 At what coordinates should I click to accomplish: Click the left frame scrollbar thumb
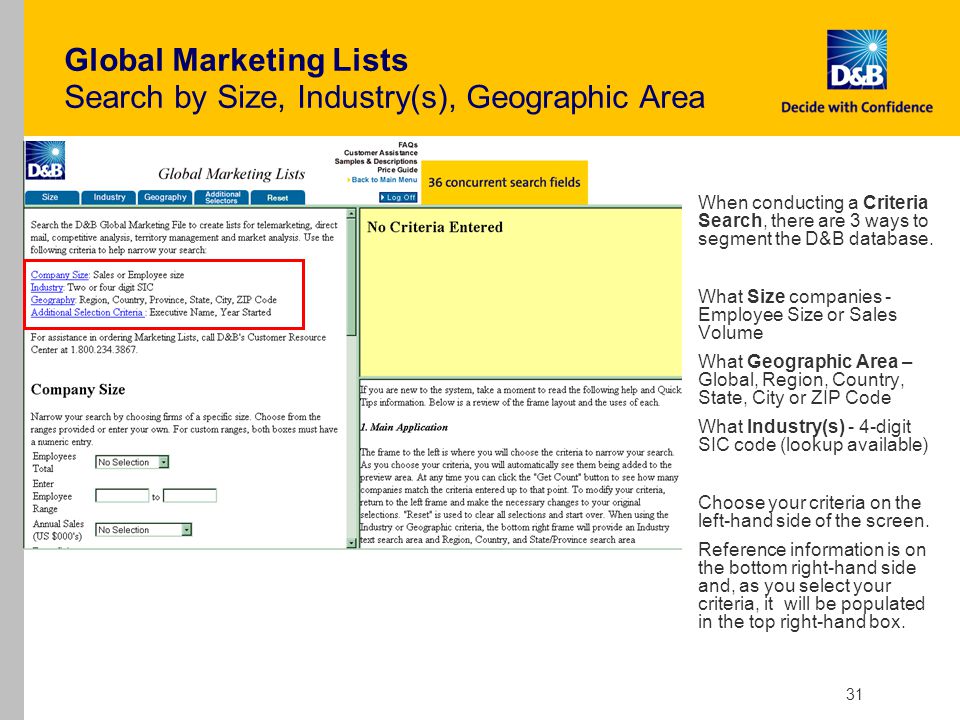coord(351,277)
